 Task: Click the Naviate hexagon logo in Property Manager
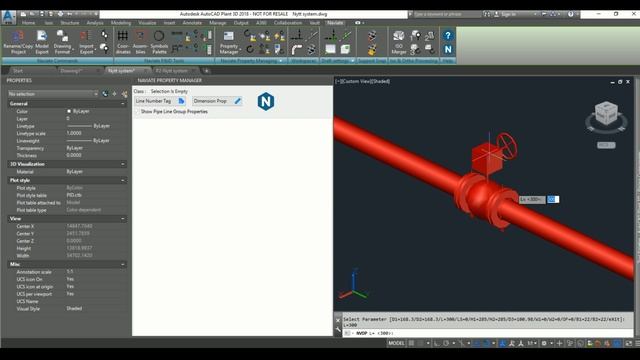[266, 101]
